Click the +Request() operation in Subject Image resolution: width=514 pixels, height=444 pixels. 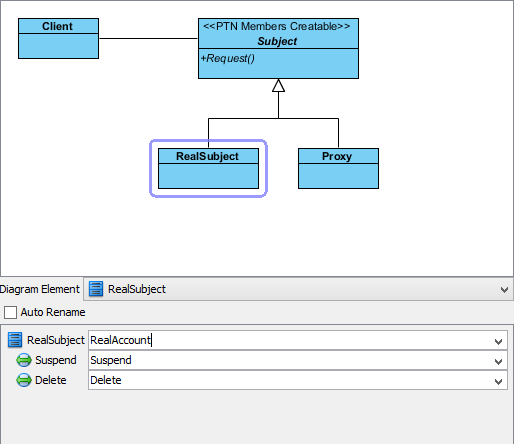pos(228,58)
